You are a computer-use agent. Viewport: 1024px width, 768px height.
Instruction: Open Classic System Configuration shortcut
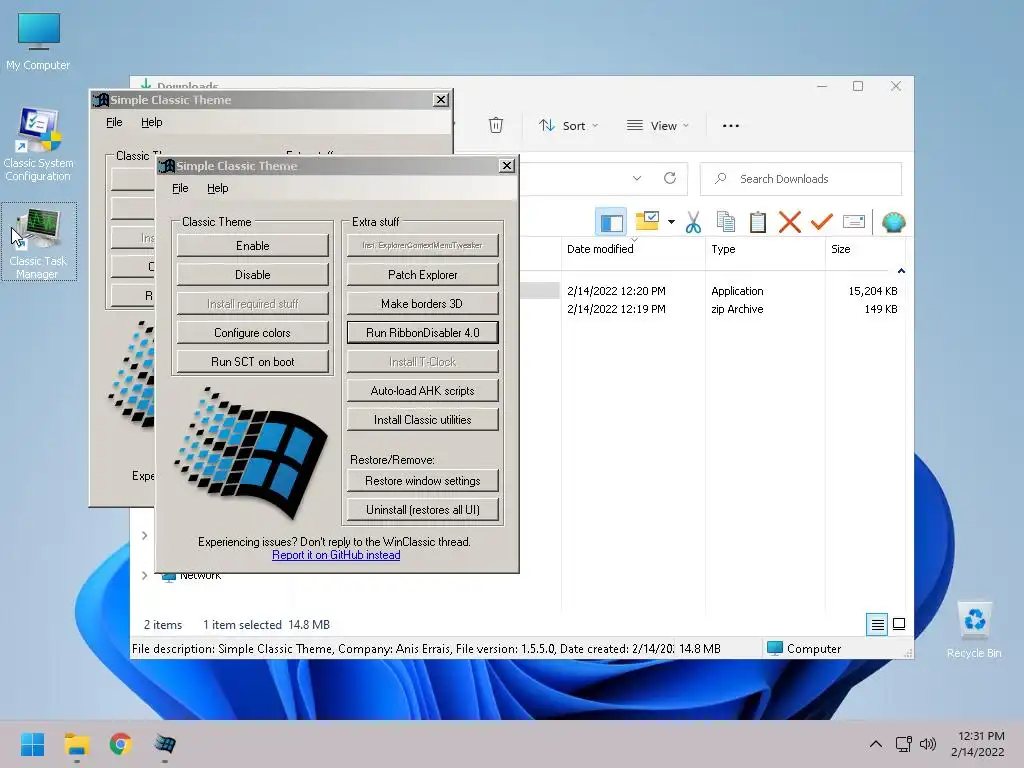38,144
